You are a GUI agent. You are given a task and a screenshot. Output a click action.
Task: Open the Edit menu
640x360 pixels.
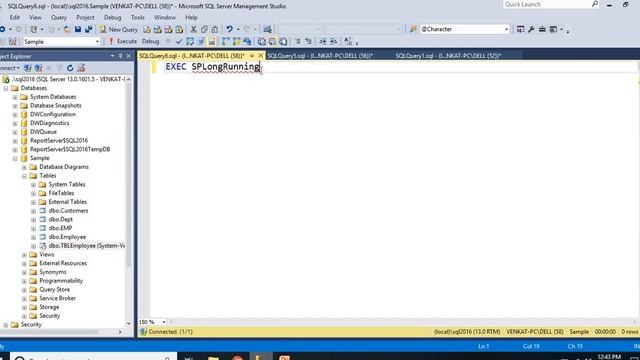[x=15, y=18]
